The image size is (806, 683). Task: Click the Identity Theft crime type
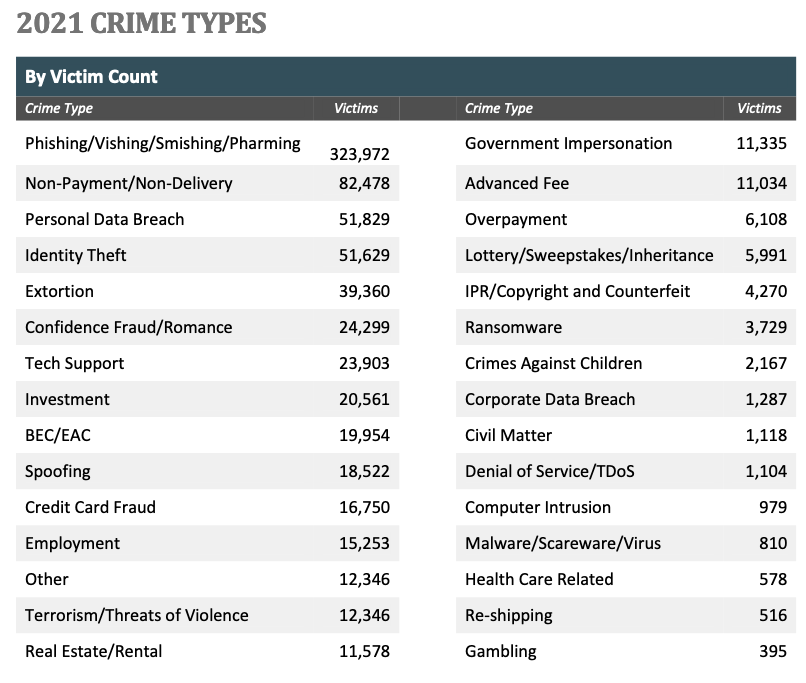[76, 255]
